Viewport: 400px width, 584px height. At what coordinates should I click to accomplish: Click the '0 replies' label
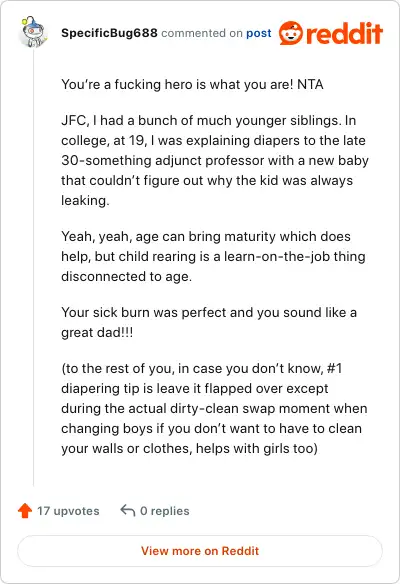(165, 511)
